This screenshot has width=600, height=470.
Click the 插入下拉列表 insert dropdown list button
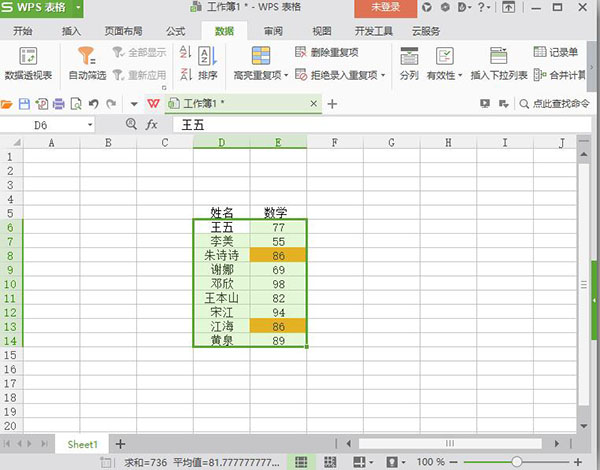pos(499,64)
